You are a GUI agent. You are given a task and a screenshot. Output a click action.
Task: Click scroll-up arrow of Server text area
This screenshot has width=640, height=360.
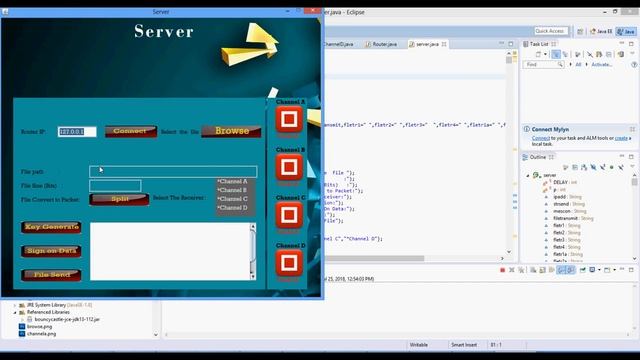click(253, 226)
